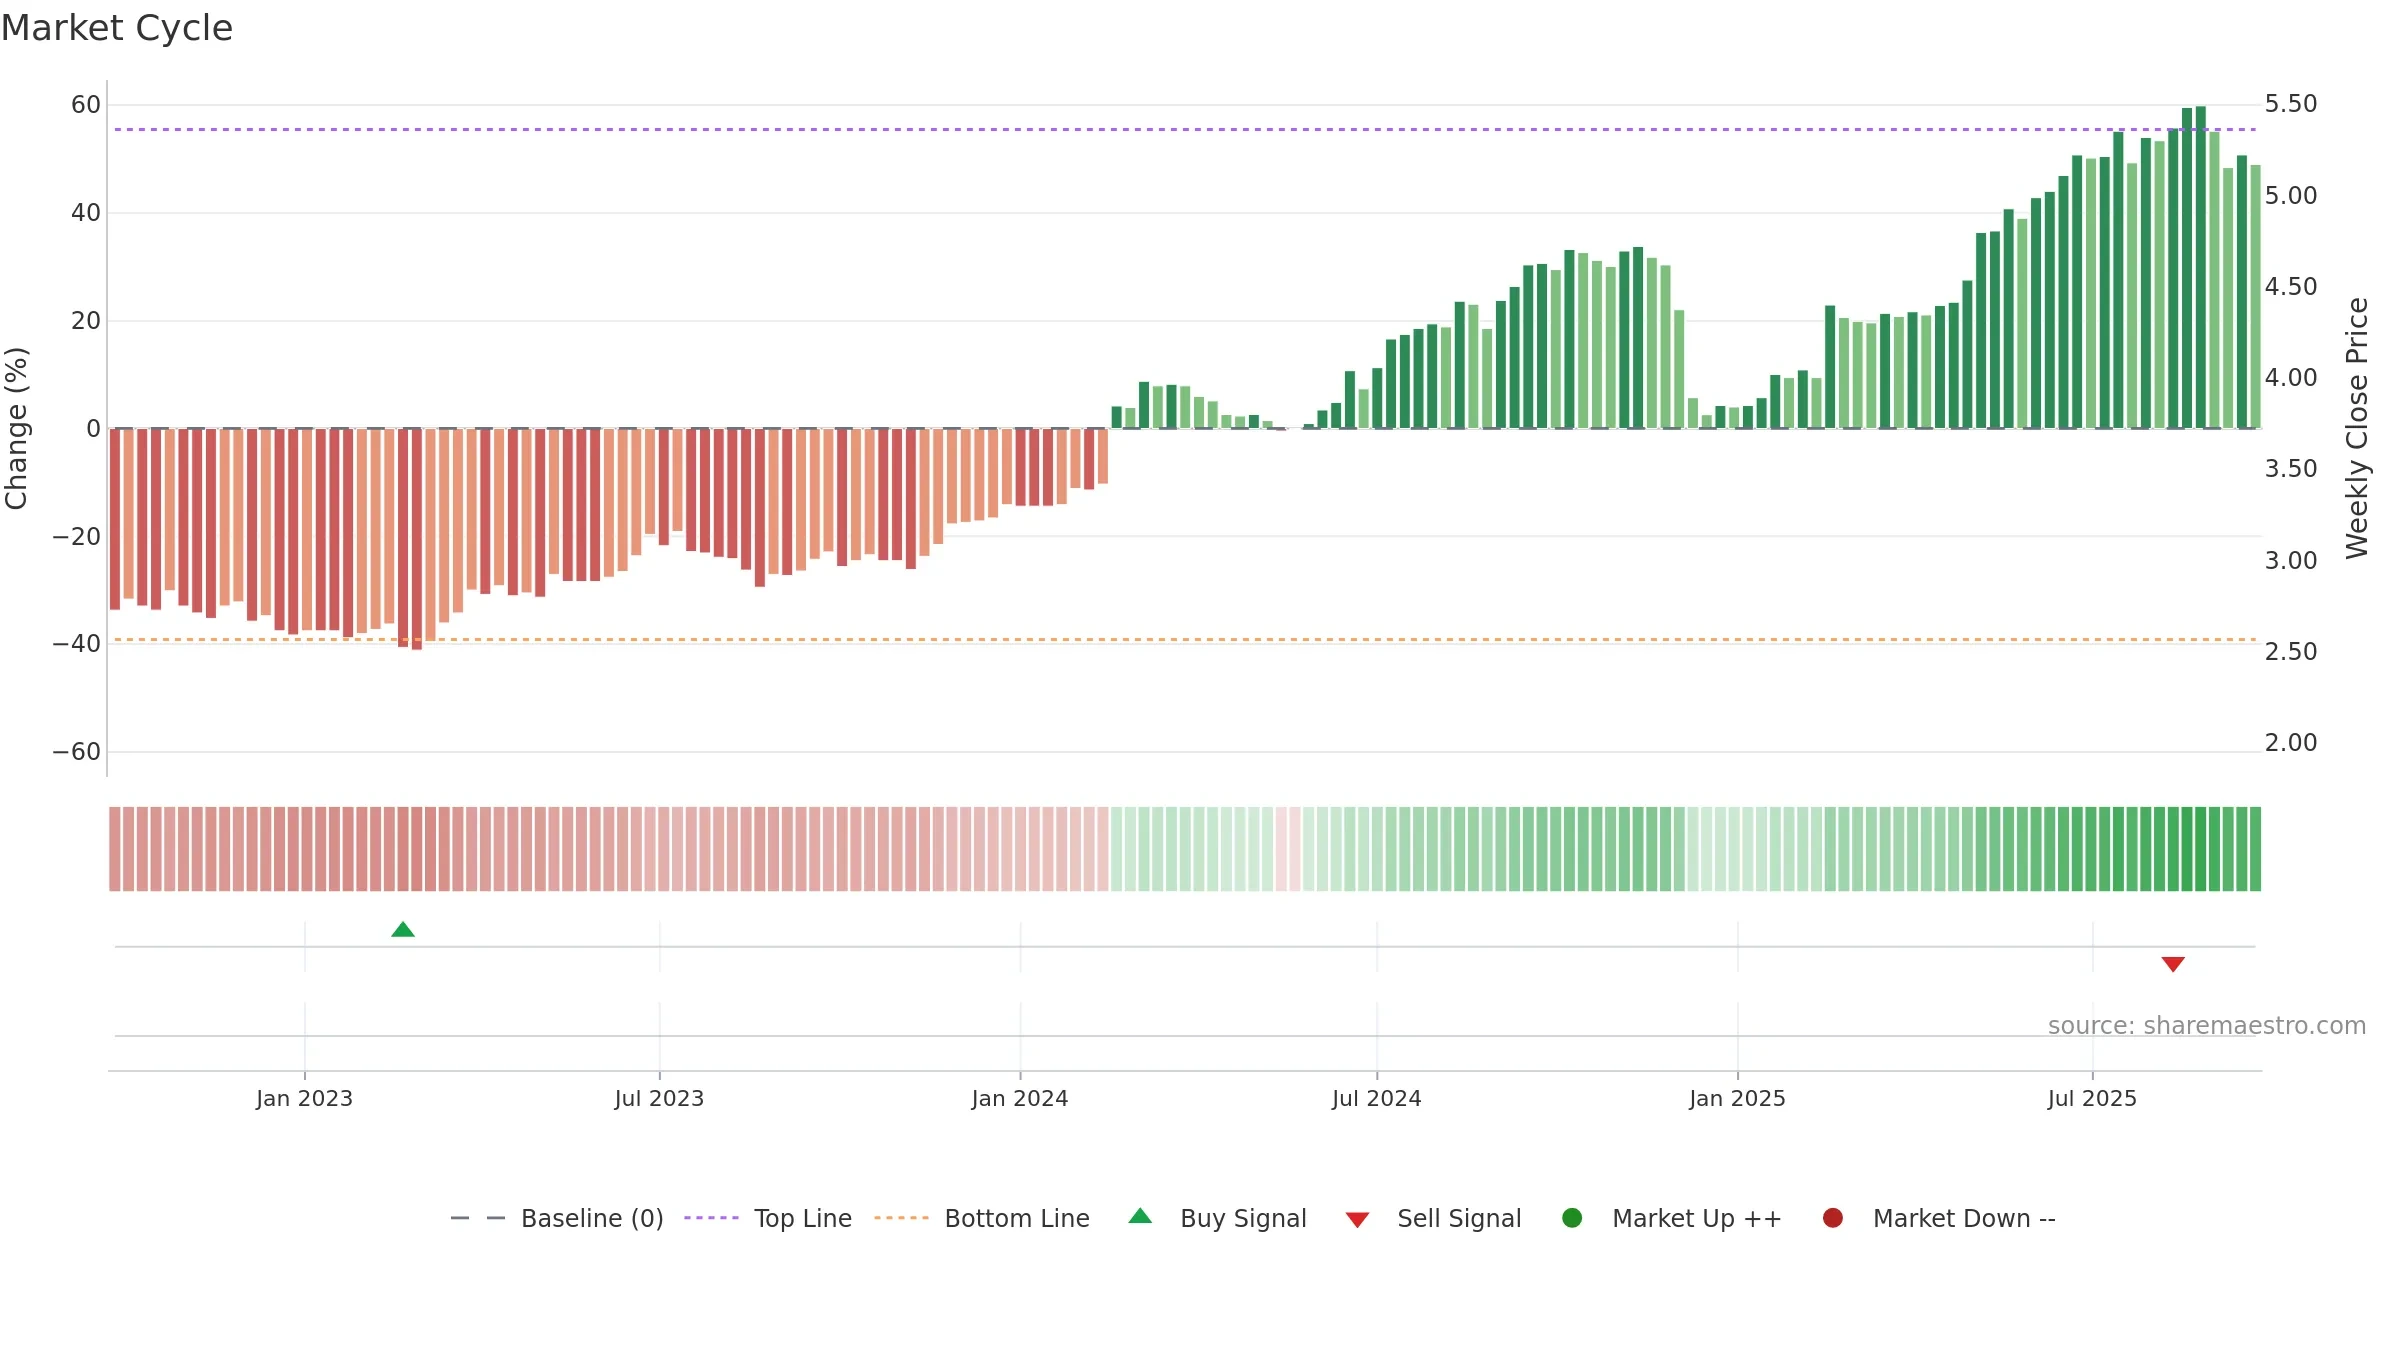Click the −40 tick on Change axis
The height and width of the screenshot is (1350, 2400).
[x=77, y=644]
